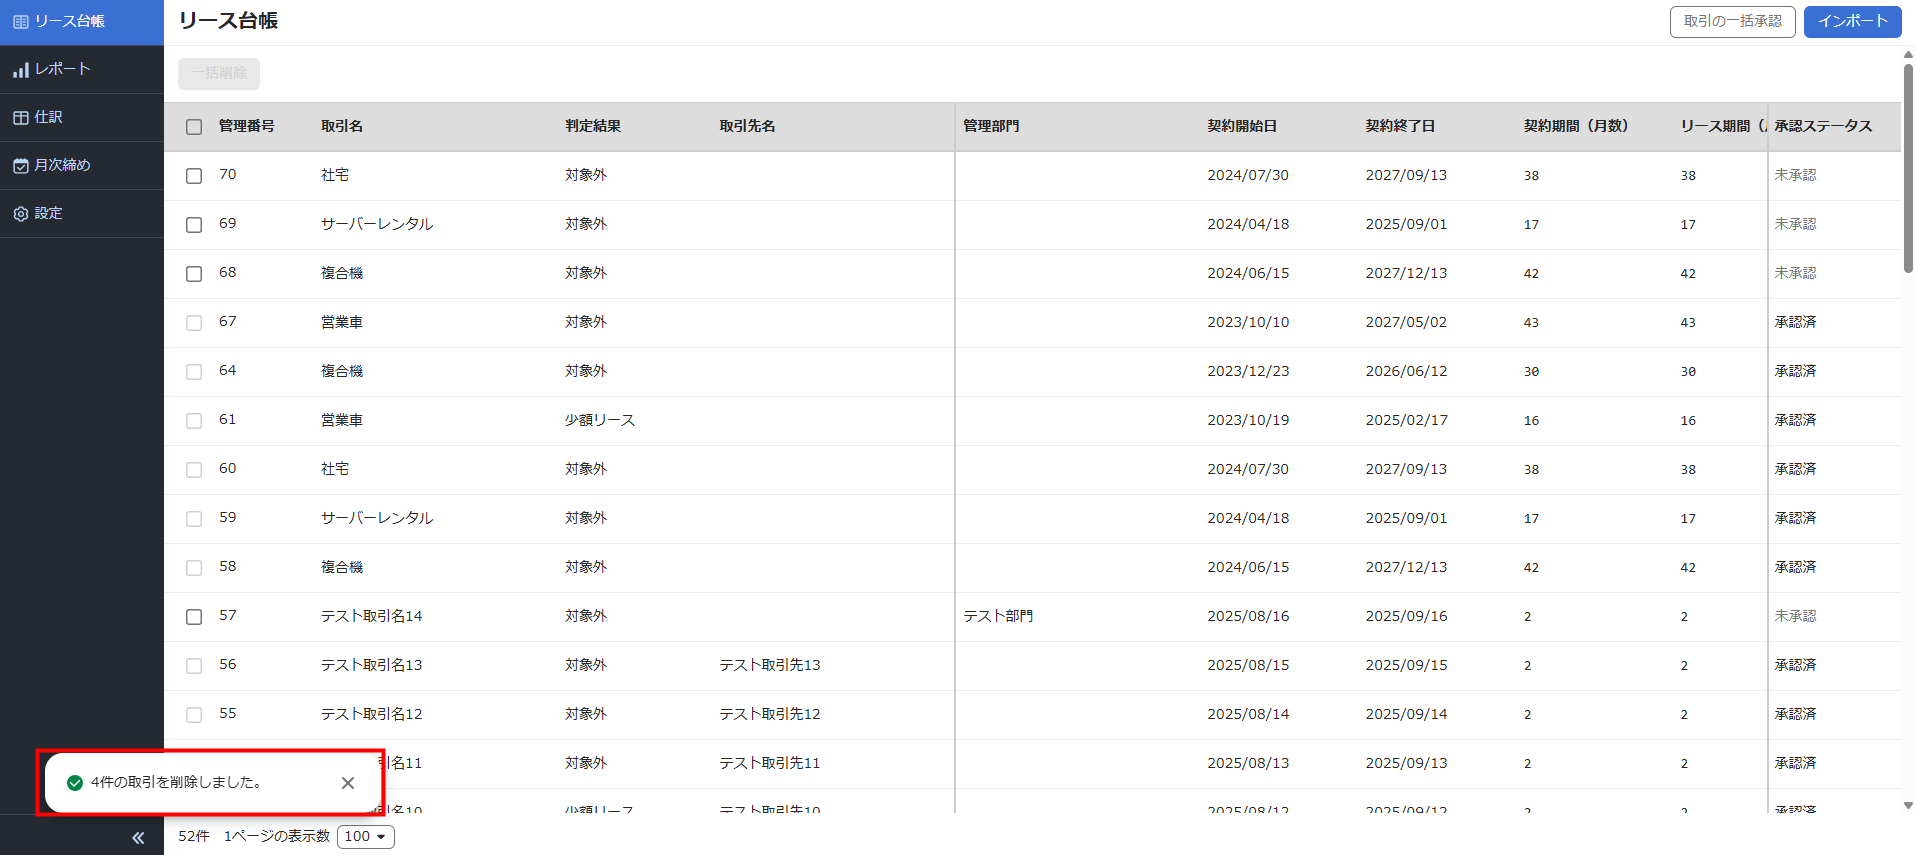Select the checkbox for row 57
Image resolution: width=1915 pixels, height=855 pixels.
tap(194, 617)
